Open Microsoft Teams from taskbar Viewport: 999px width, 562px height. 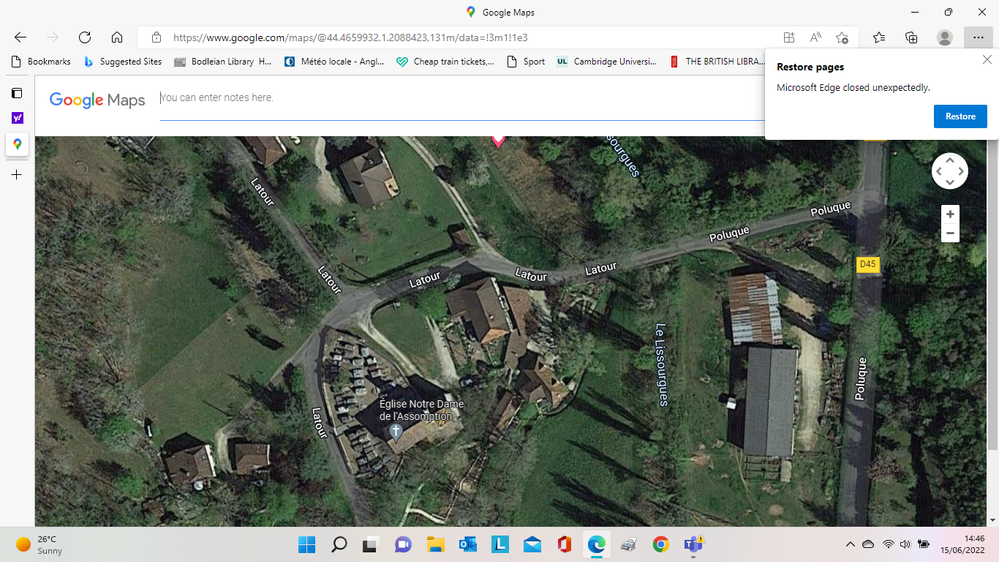click(x=693, y=544)
